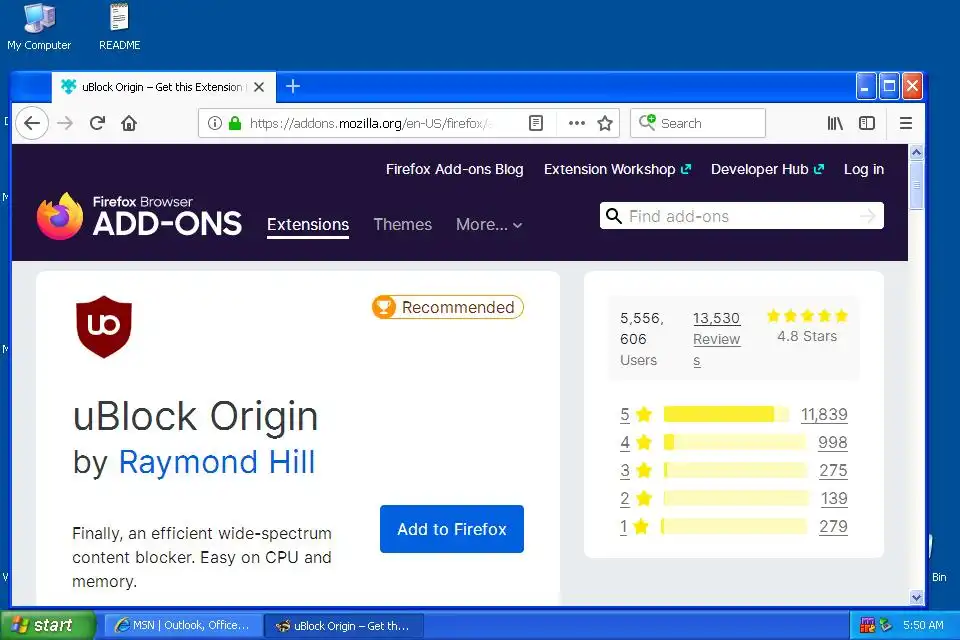This screenshot has width=960, height=640.
Task: Open My Computer desktop icon
Action: click(x=39, y=27)
